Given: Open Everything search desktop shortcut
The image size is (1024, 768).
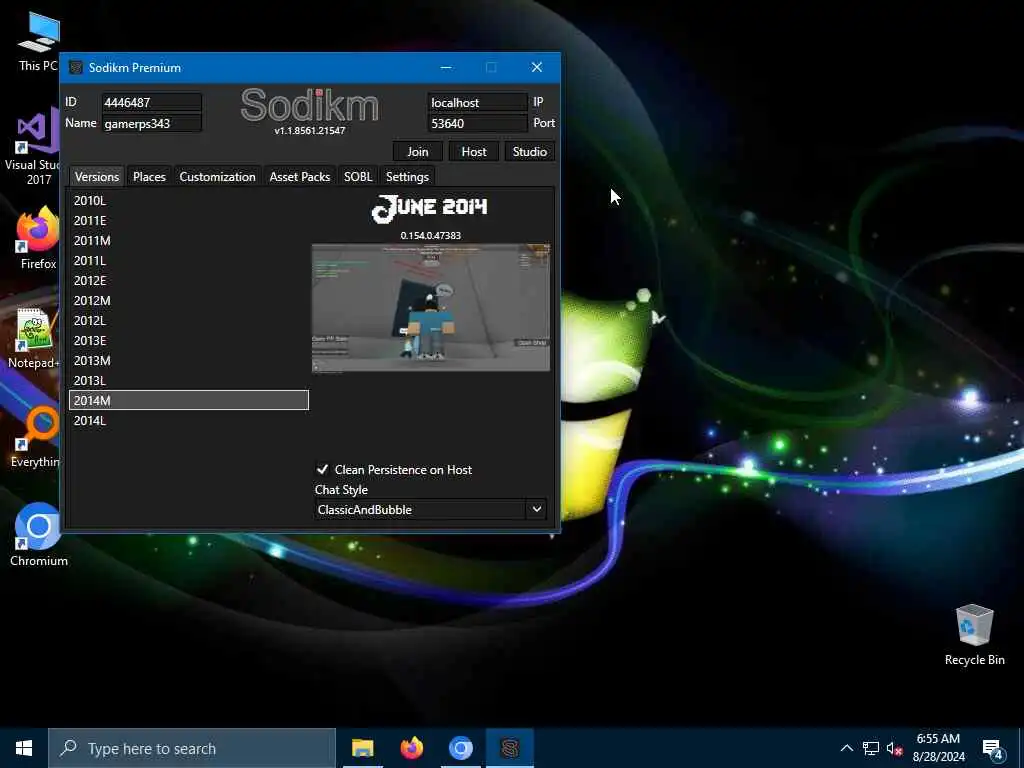Looking at the screenshot, I should (37, 438).
